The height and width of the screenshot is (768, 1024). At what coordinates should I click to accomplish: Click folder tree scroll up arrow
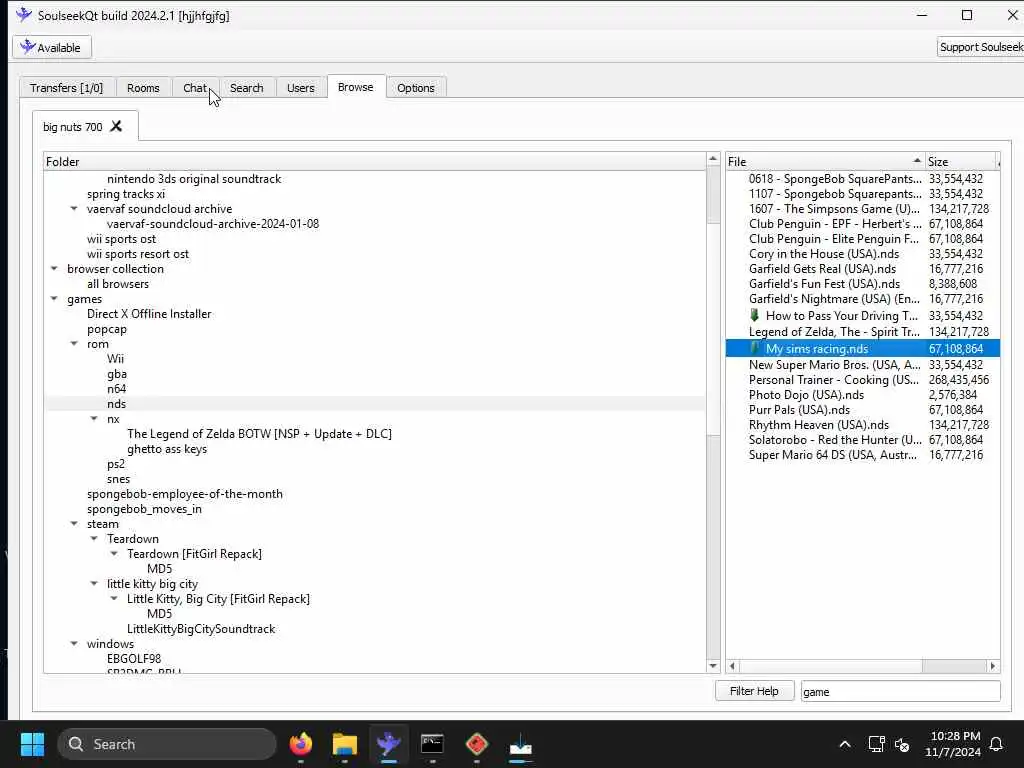713,159
